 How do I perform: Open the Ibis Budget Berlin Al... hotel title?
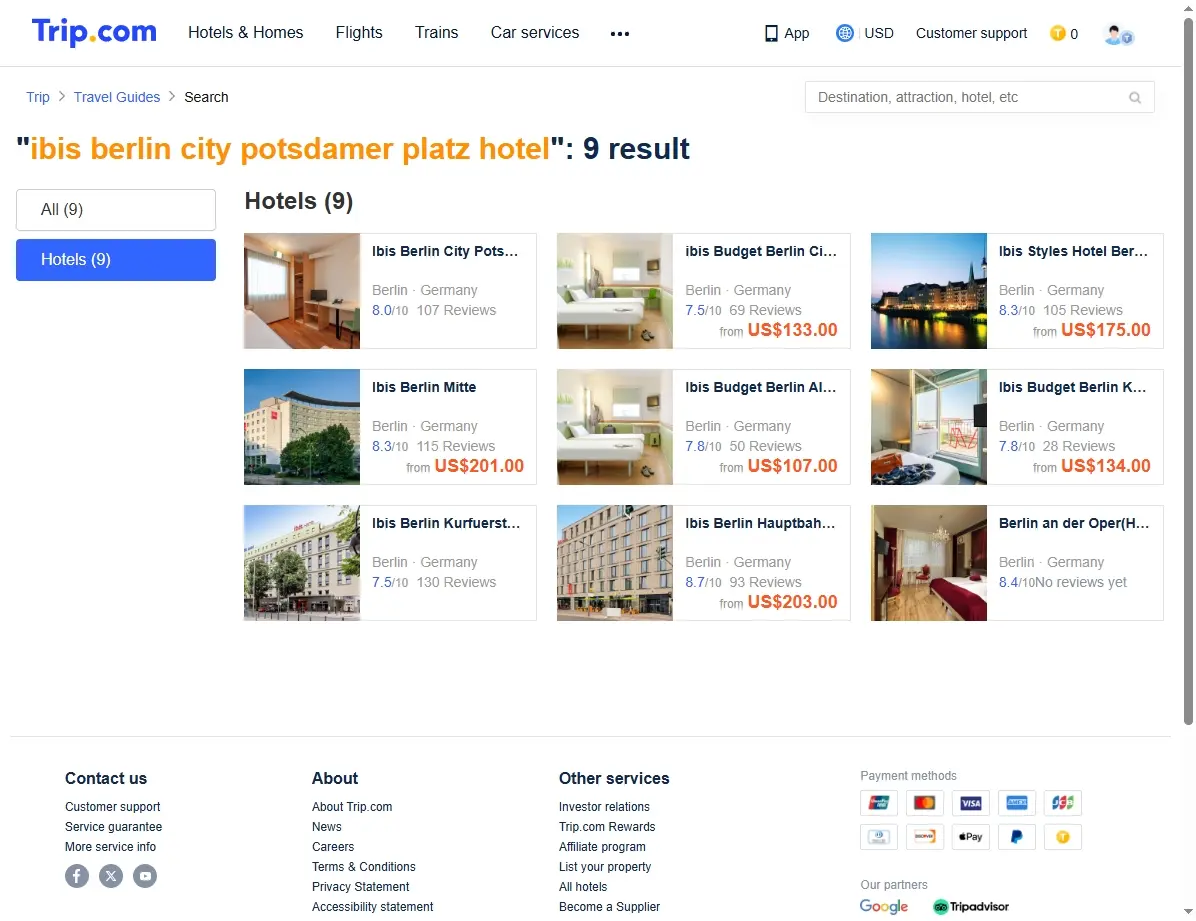tap(760, 388)
